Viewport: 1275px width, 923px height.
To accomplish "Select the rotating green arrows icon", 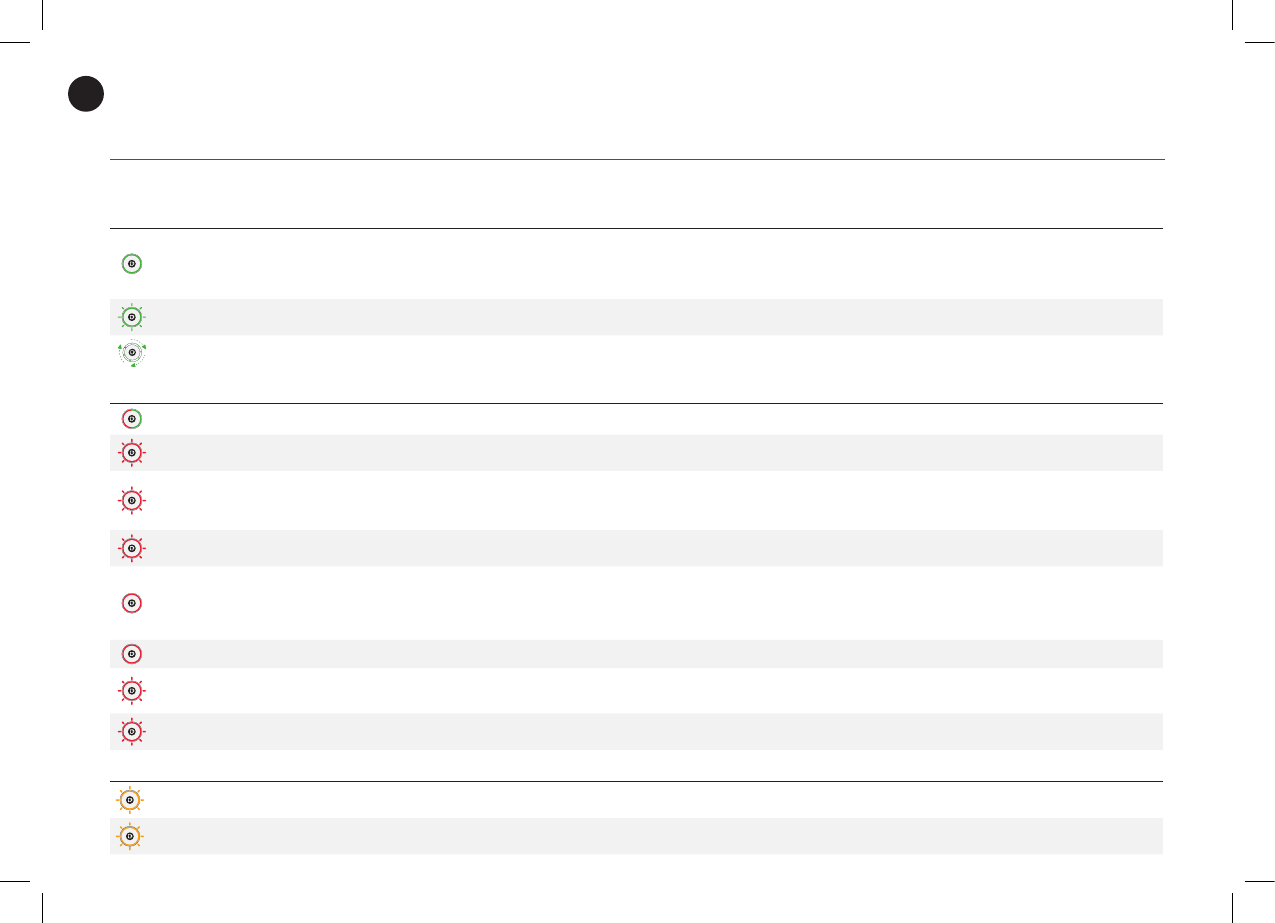I will coord(131,352).
